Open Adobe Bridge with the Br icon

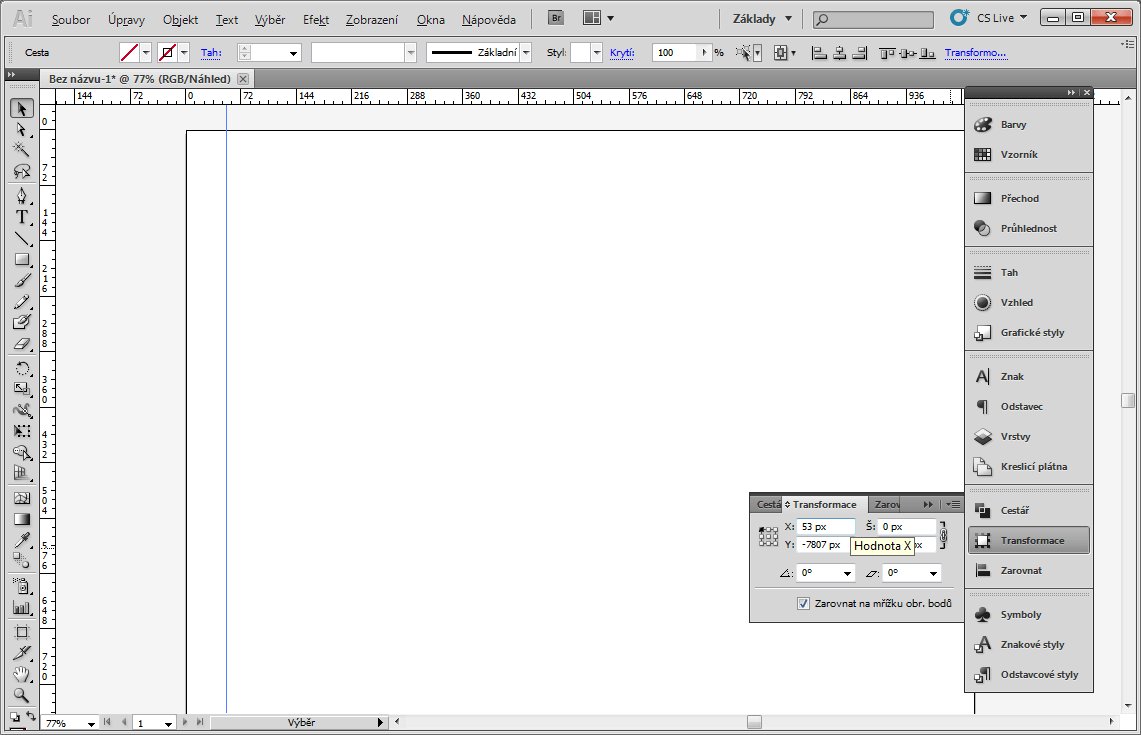tap(556, 18)
